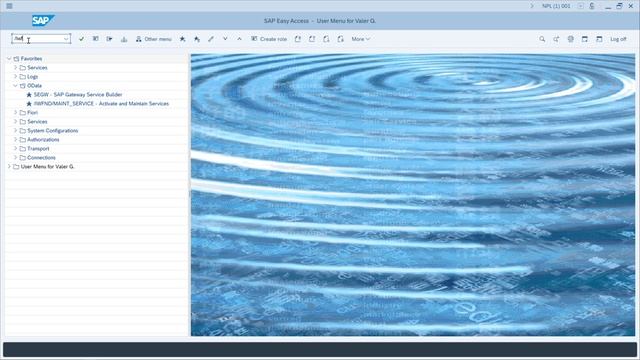Open /IWFND/MAINT_SERVICE - Activate and Maintain Services
The height and width of the screenshot is (360, 640).
pos(101,104)
